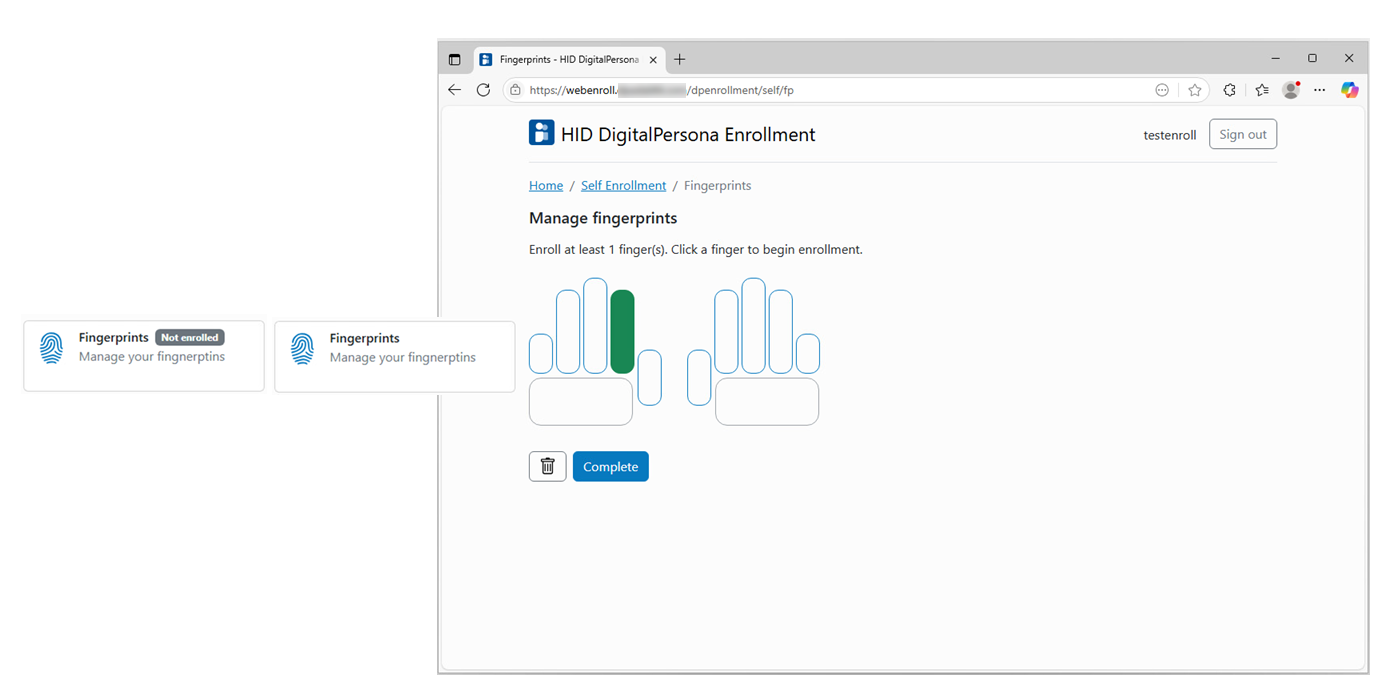The height and width of the screenshot is (686, 1377).
Task: Click the Sign out button
Action: click(1242, 134)
